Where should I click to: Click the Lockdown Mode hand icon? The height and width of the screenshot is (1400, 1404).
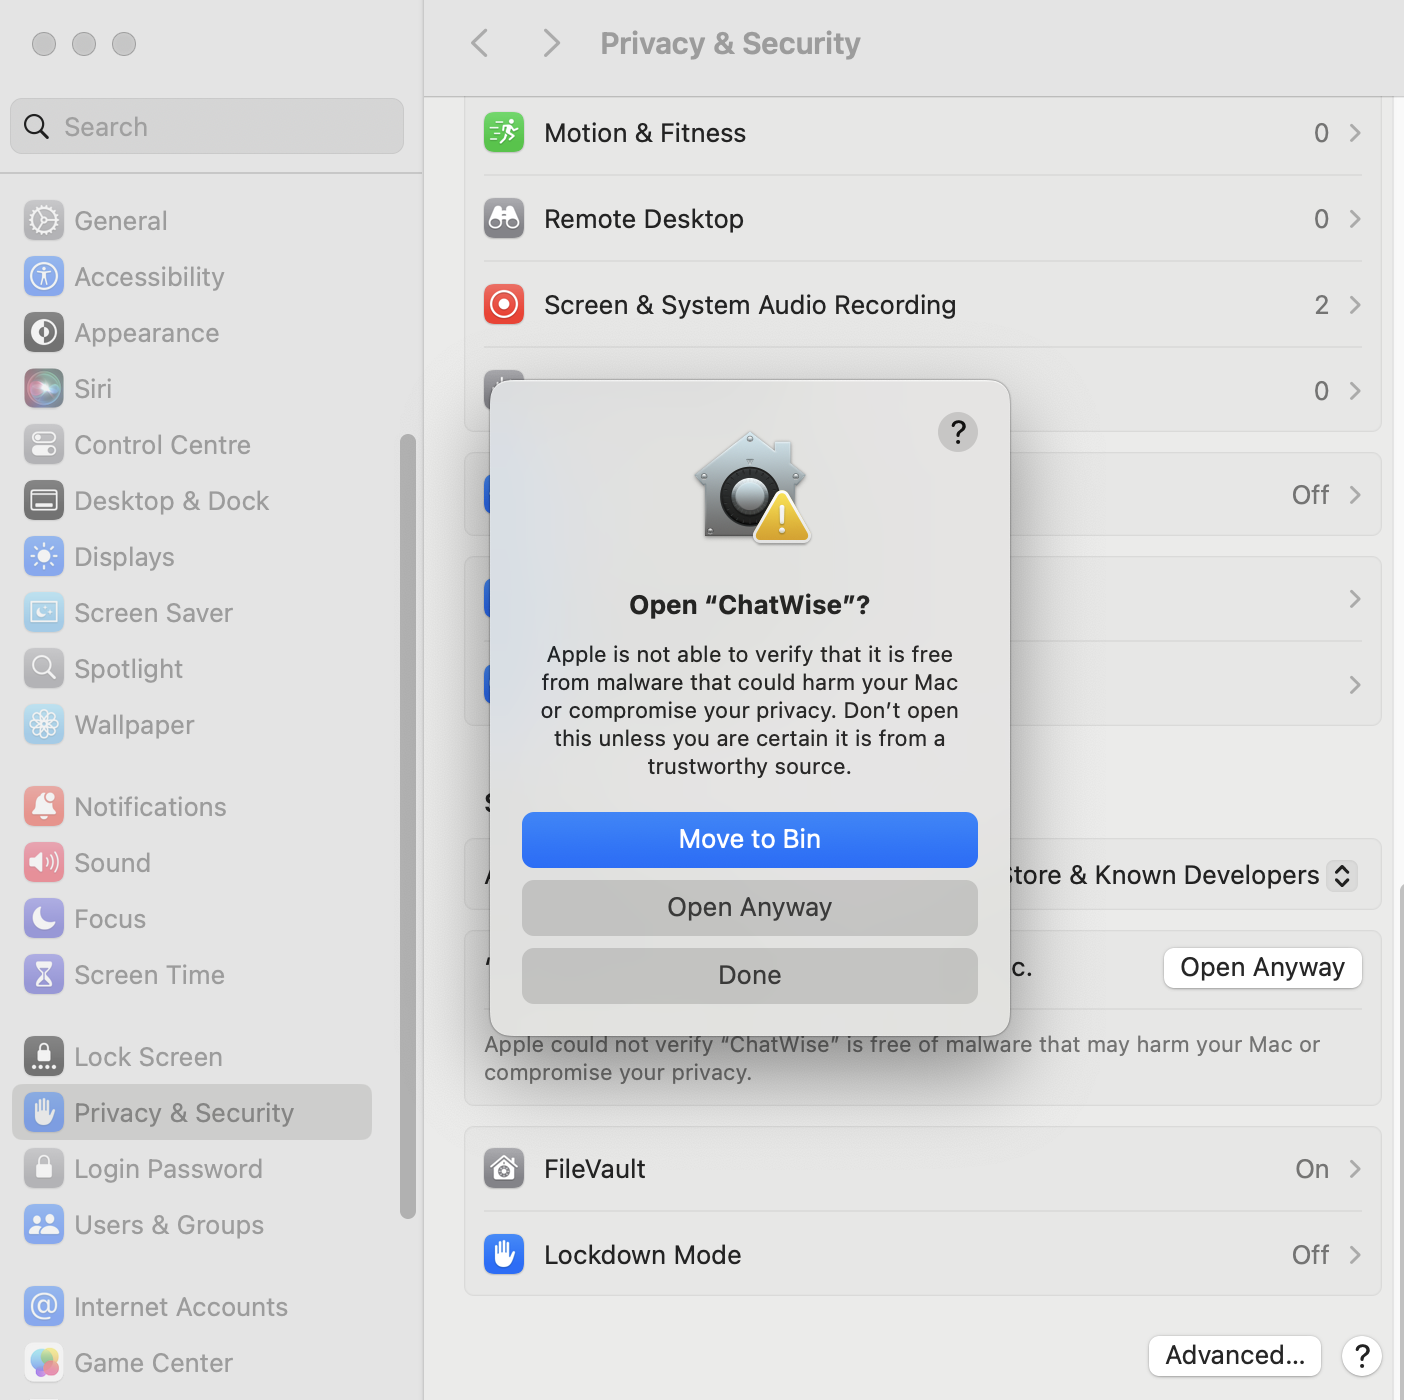(x=504, y=1255)
